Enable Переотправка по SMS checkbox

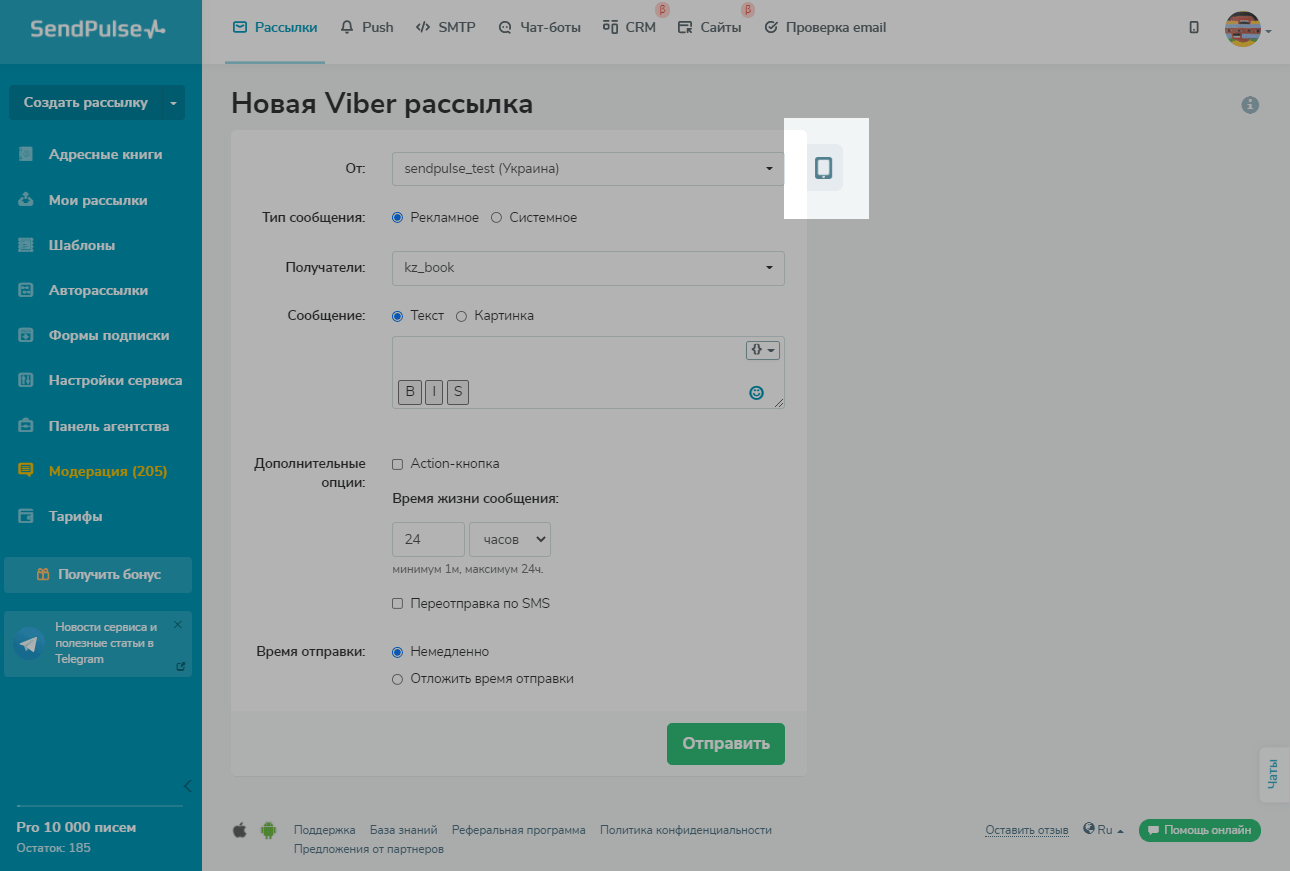pyautogui.click(x=397, y=604)
